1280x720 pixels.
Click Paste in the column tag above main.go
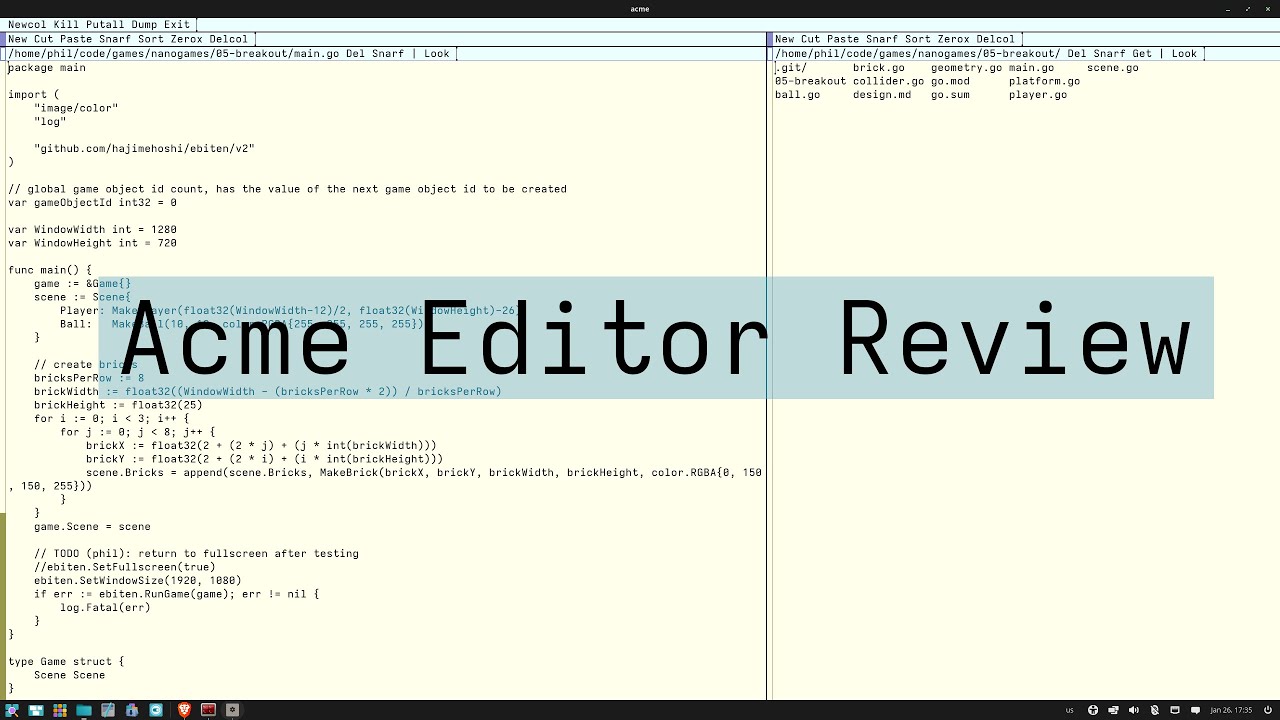(76, 39)
